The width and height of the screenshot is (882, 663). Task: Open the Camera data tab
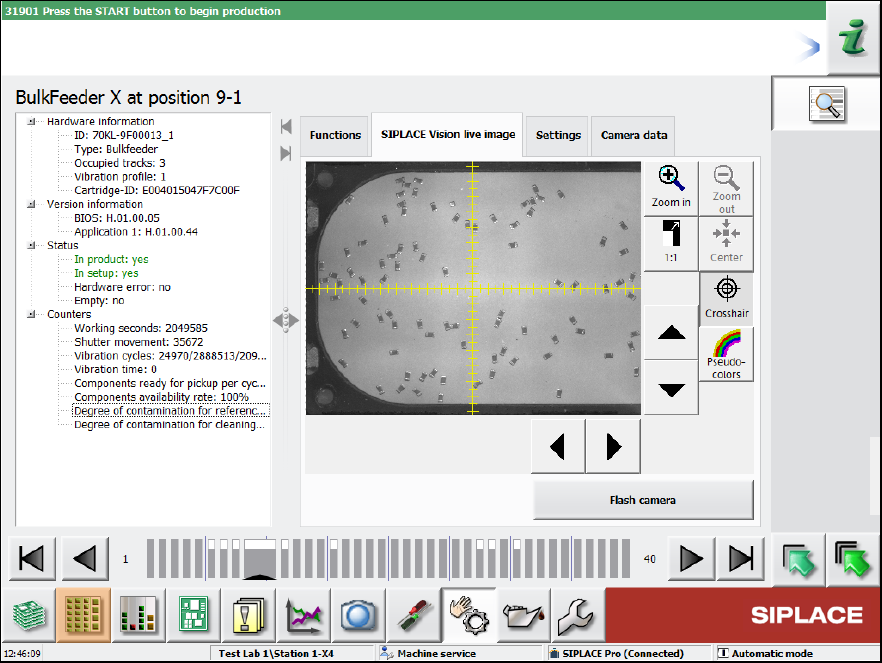(634, 135)
